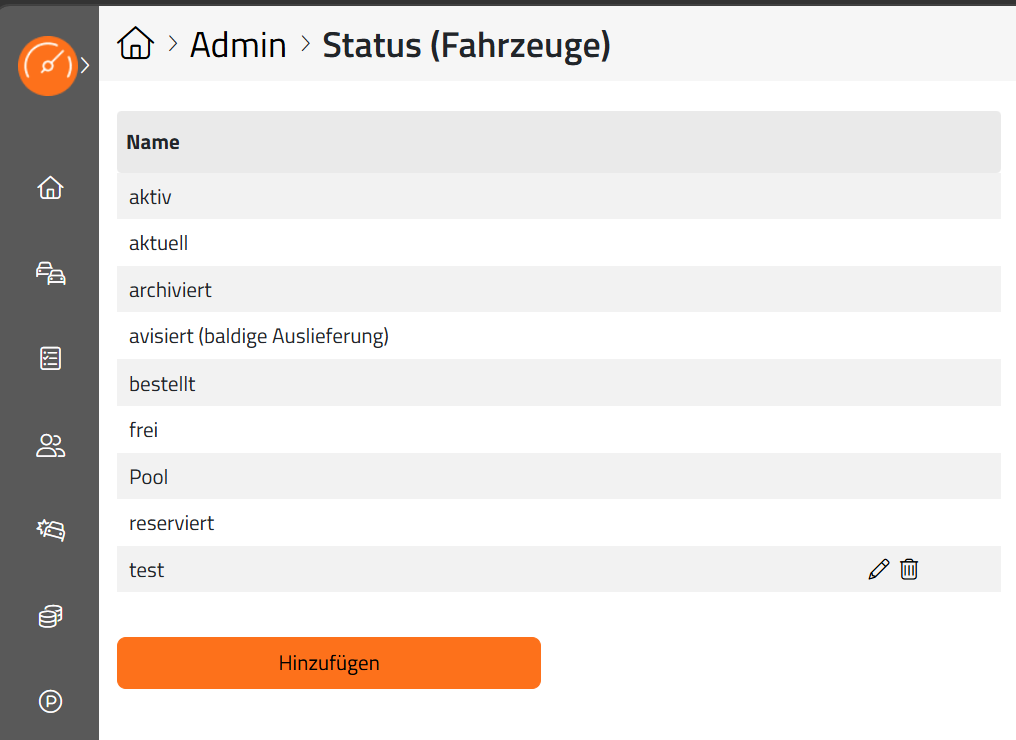Sort by the Name column header

pos(153,142)
